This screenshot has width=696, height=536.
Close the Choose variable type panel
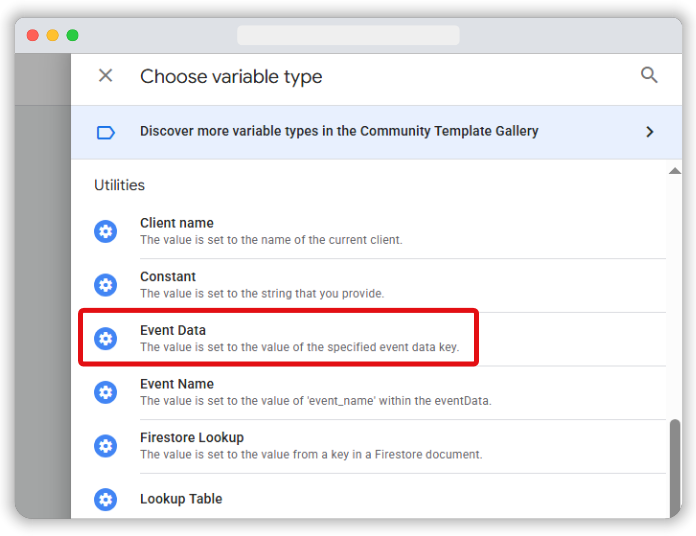(x=106, y=75)
